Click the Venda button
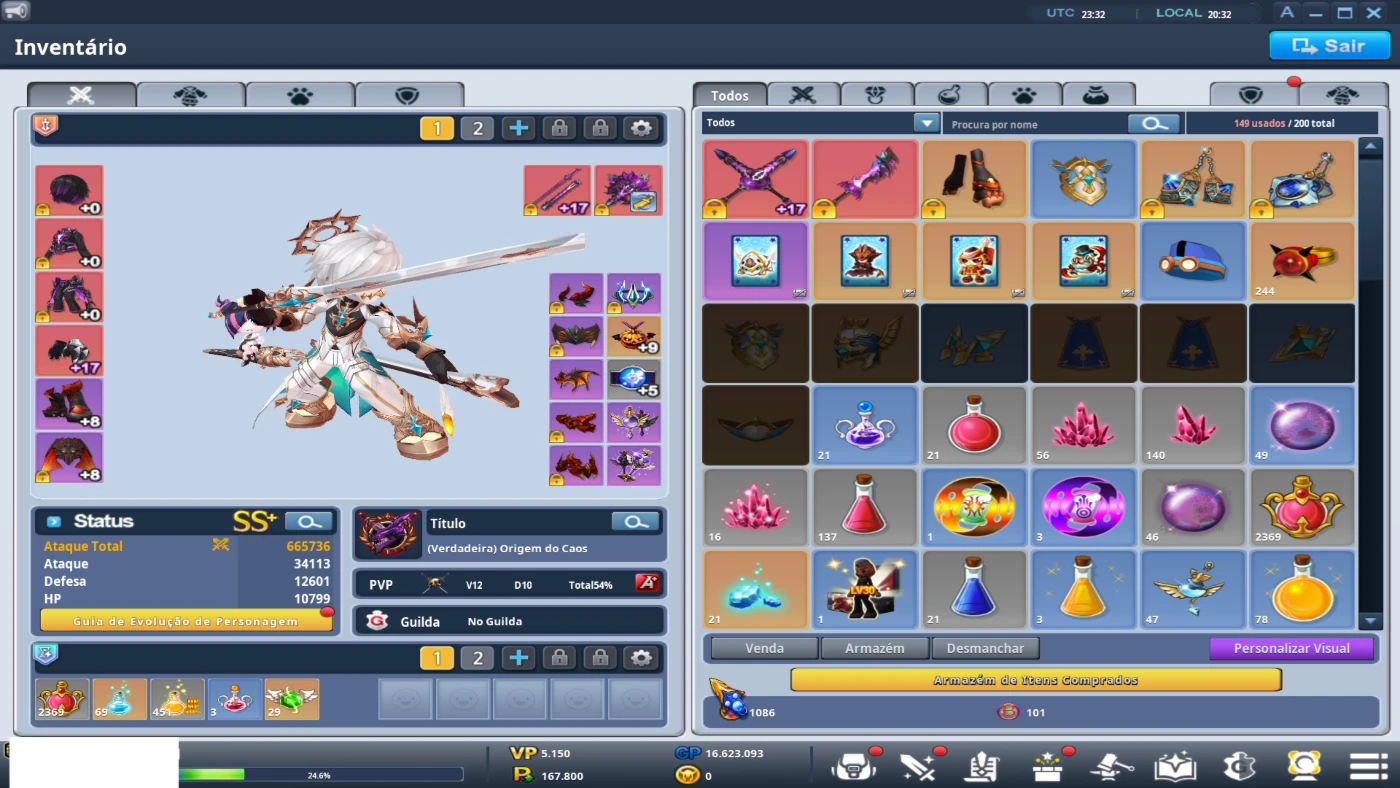Image resolution: width=1400 pixels, height=788 pixels. [765, 648]
